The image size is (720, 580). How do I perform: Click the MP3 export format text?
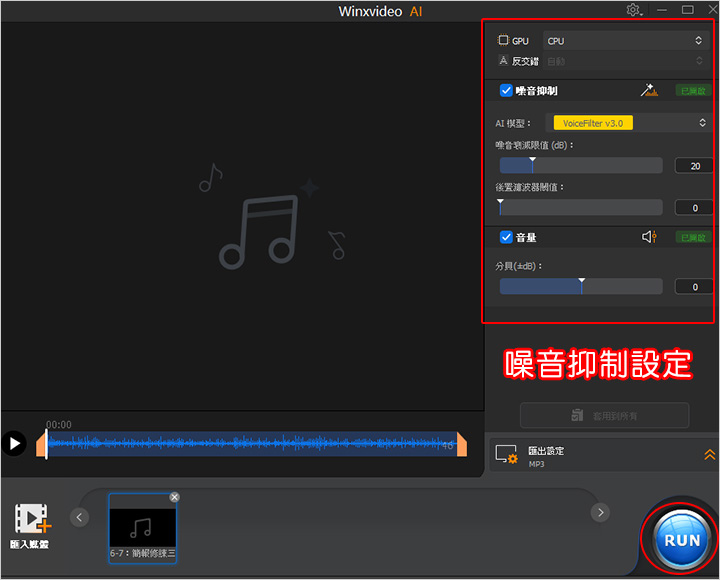coord(536,464)
